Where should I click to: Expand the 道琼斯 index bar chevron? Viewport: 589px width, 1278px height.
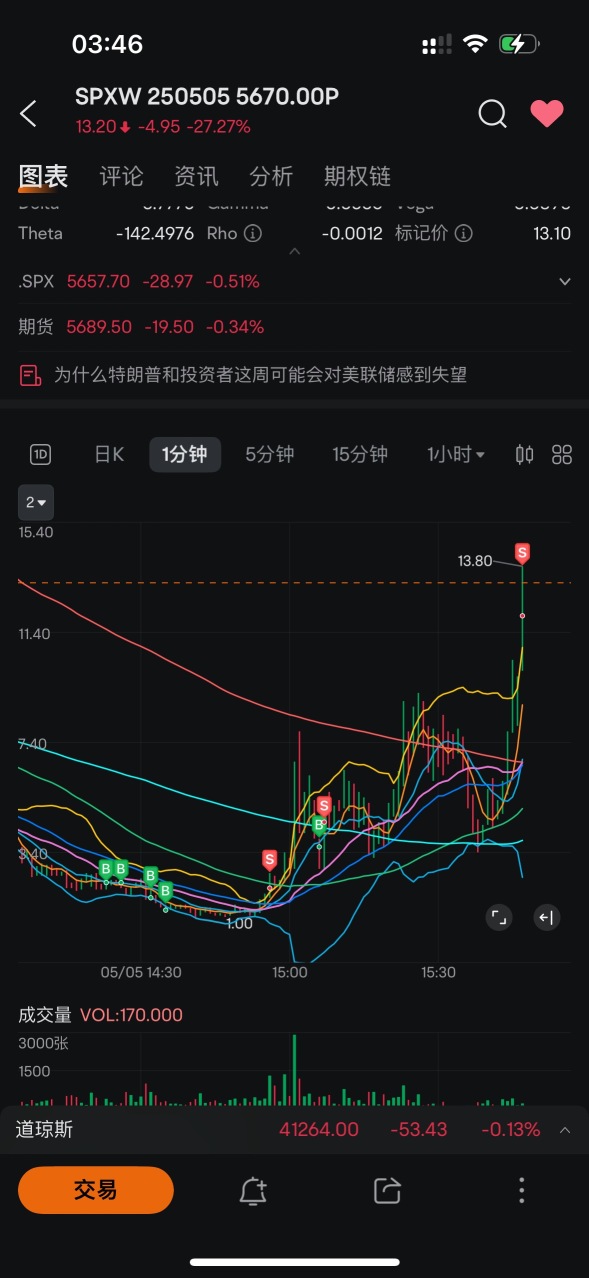[565, 1130]
